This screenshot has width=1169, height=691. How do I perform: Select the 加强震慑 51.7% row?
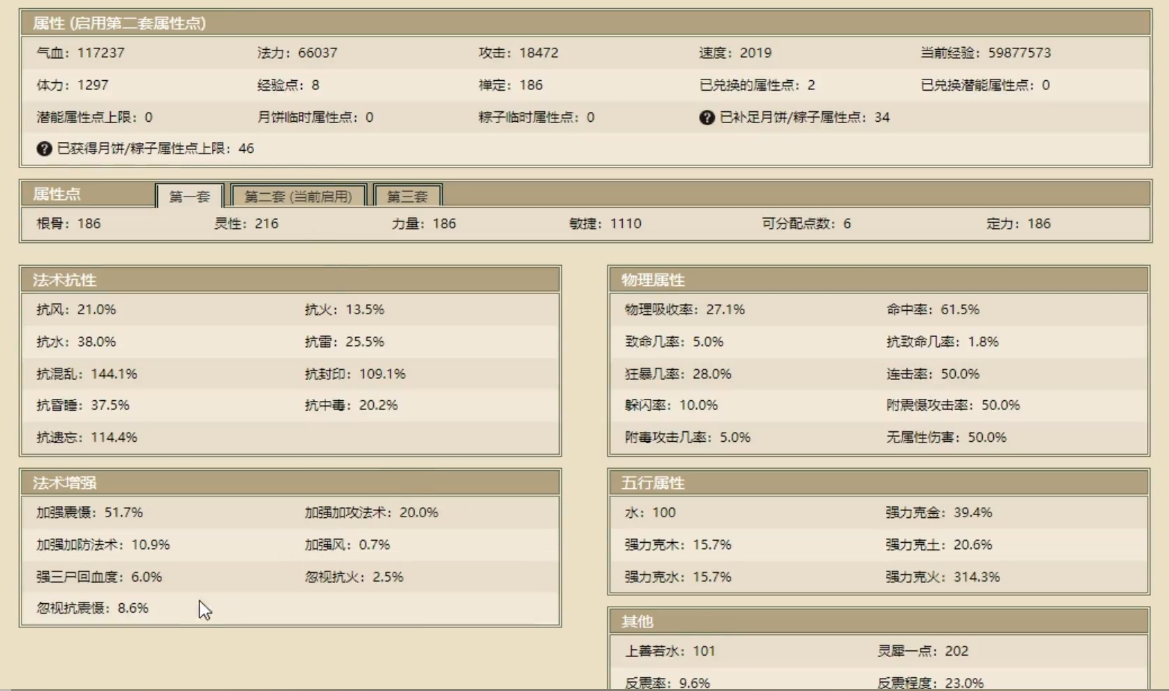pos(90,513)
